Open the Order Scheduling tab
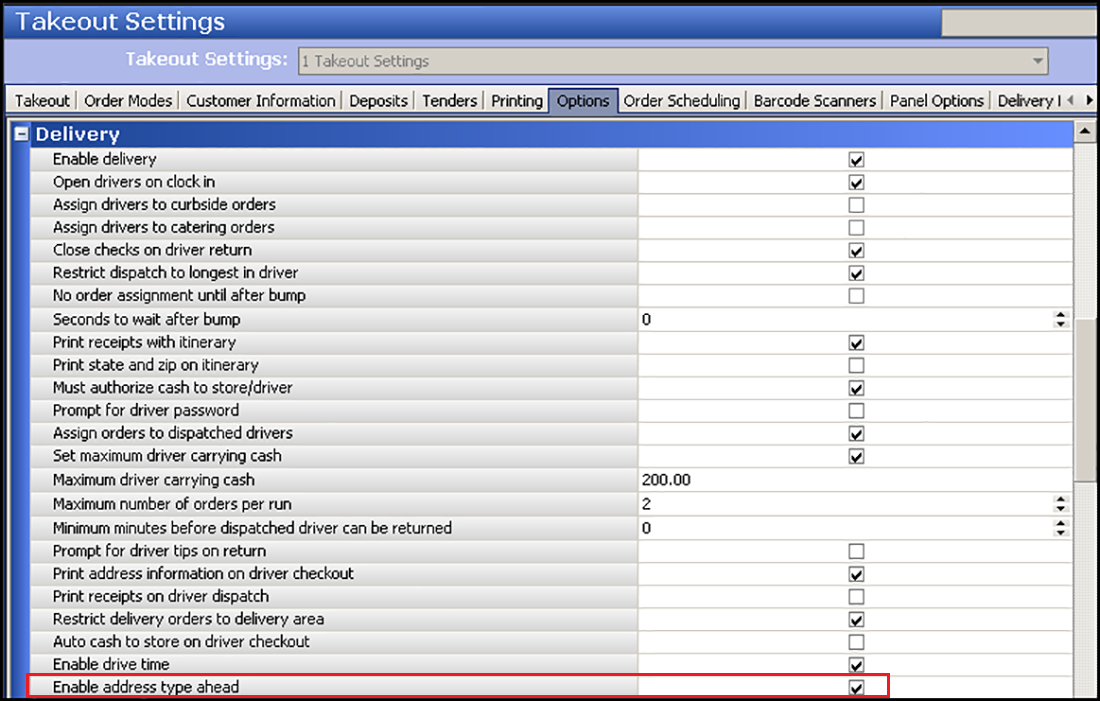1100x701 pixels. point(682,100)
